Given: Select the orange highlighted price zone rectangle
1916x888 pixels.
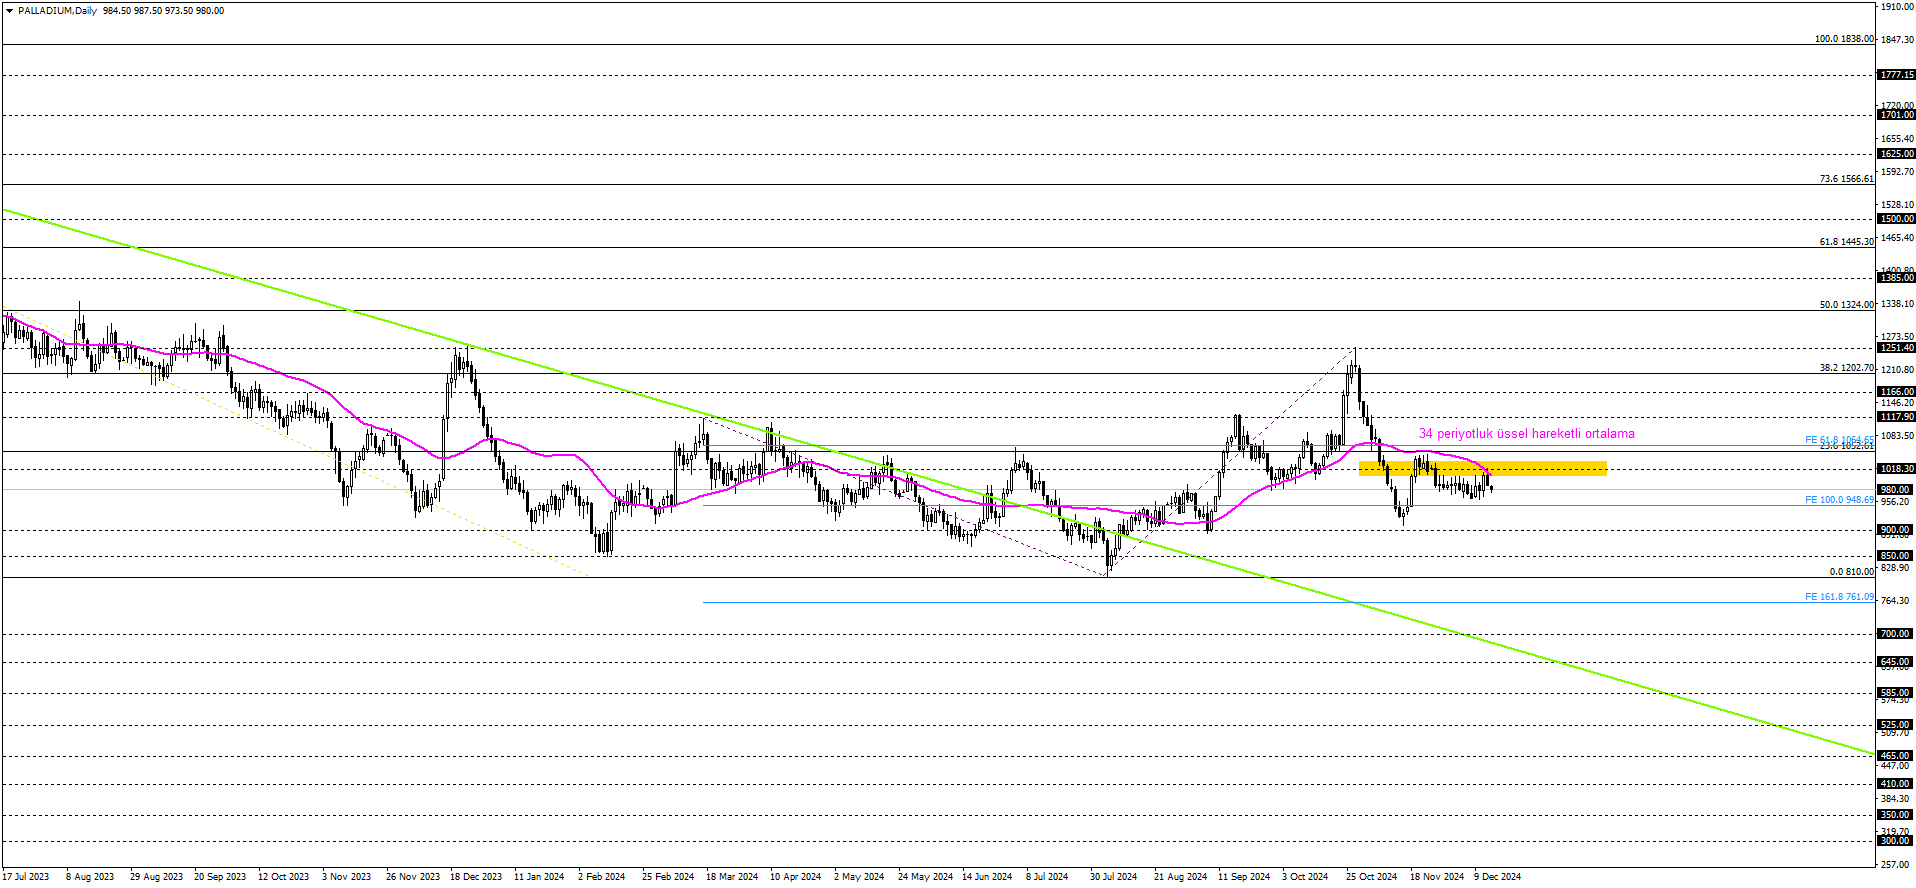Looking at the screenshot, I should coord(1482,468).
